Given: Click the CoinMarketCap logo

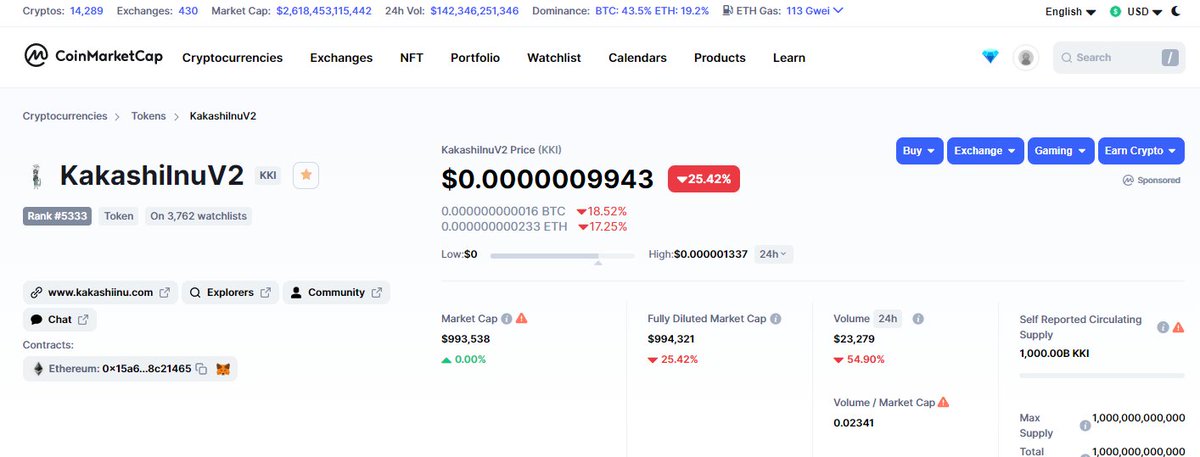Looking at the screenshot, I should [93, 57].
